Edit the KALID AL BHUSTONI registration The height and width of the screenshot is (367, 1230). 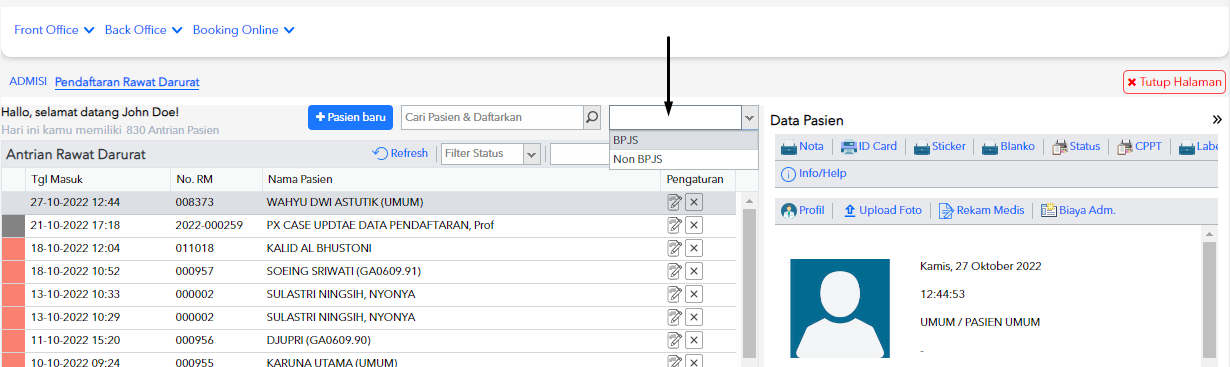coord(675,248)
